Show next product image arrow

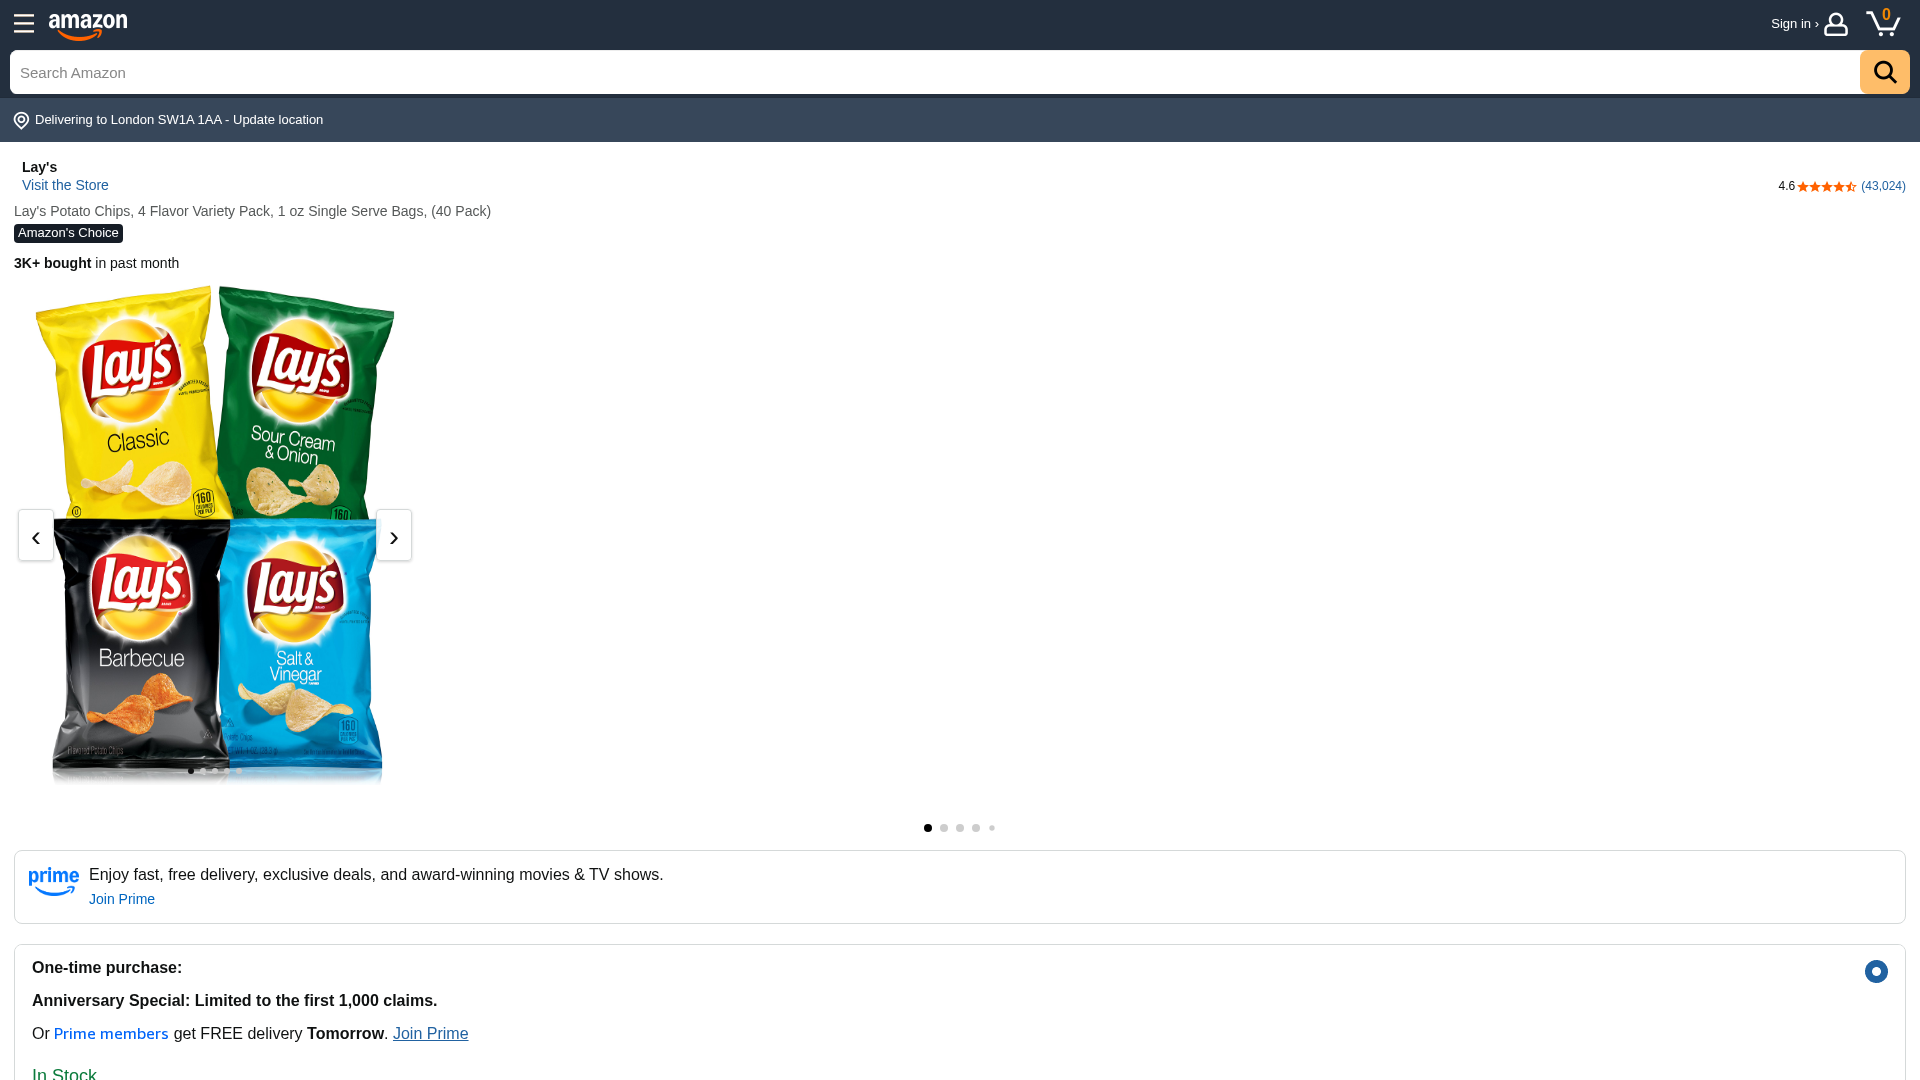click(394, 535)
